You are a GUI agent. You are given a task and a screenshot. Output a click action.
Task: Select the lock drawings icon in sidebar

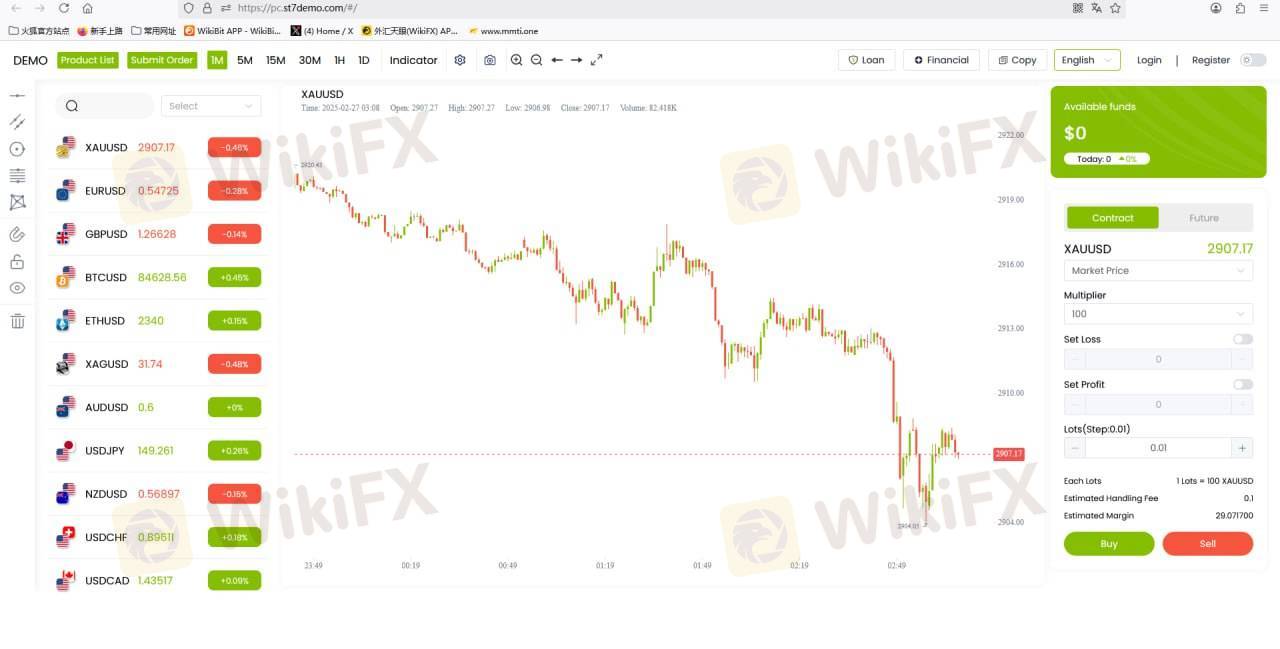17,262
